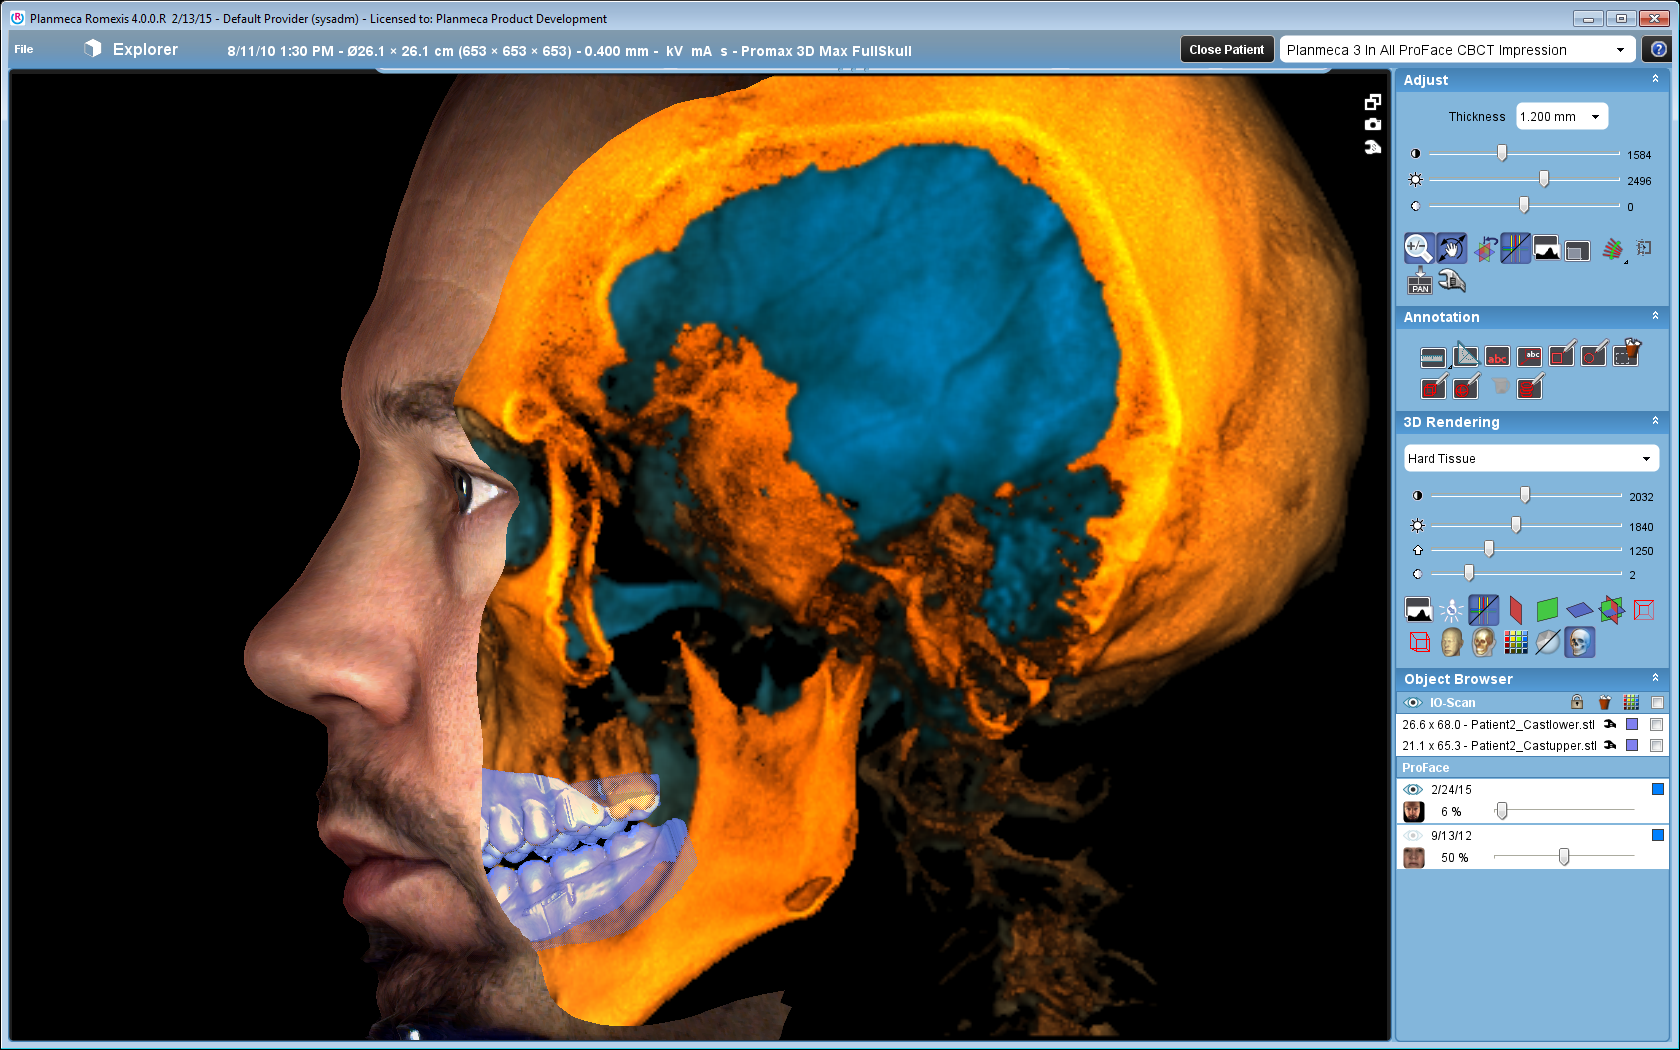
Task: Click the Close Patient button
Action: pyautogui.click(x=1226, y=49)
